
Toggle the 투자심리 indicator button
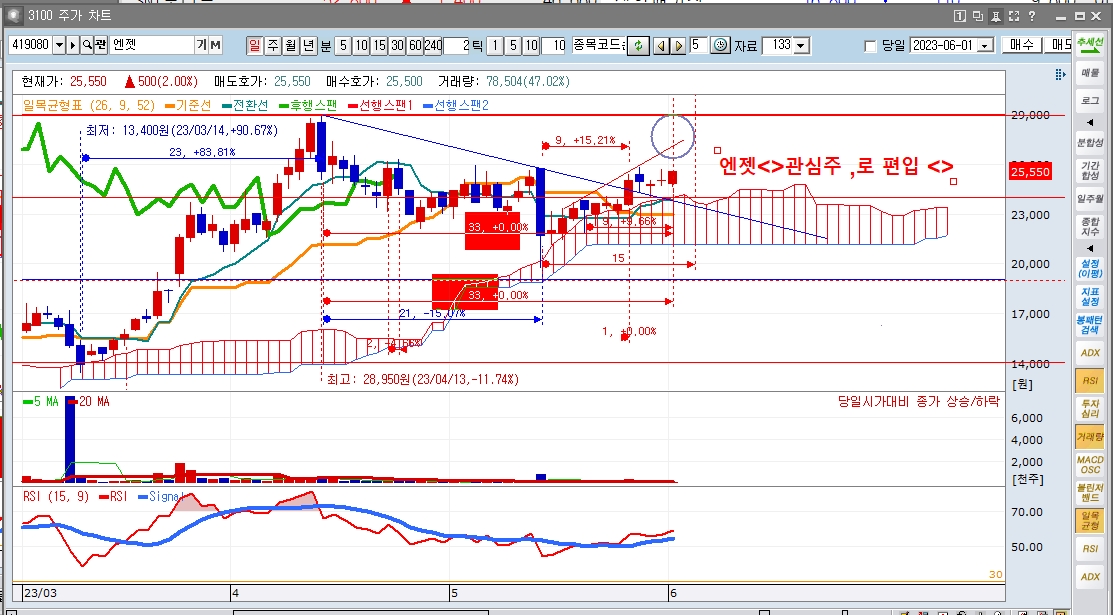pos(1090,408)
